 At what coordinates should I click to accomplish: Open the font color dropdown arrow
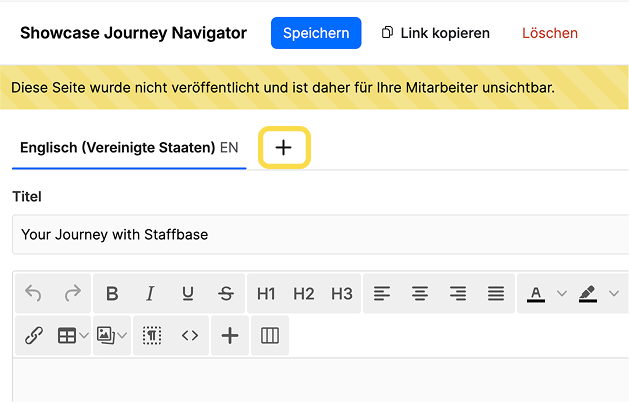tap(562, 294)
